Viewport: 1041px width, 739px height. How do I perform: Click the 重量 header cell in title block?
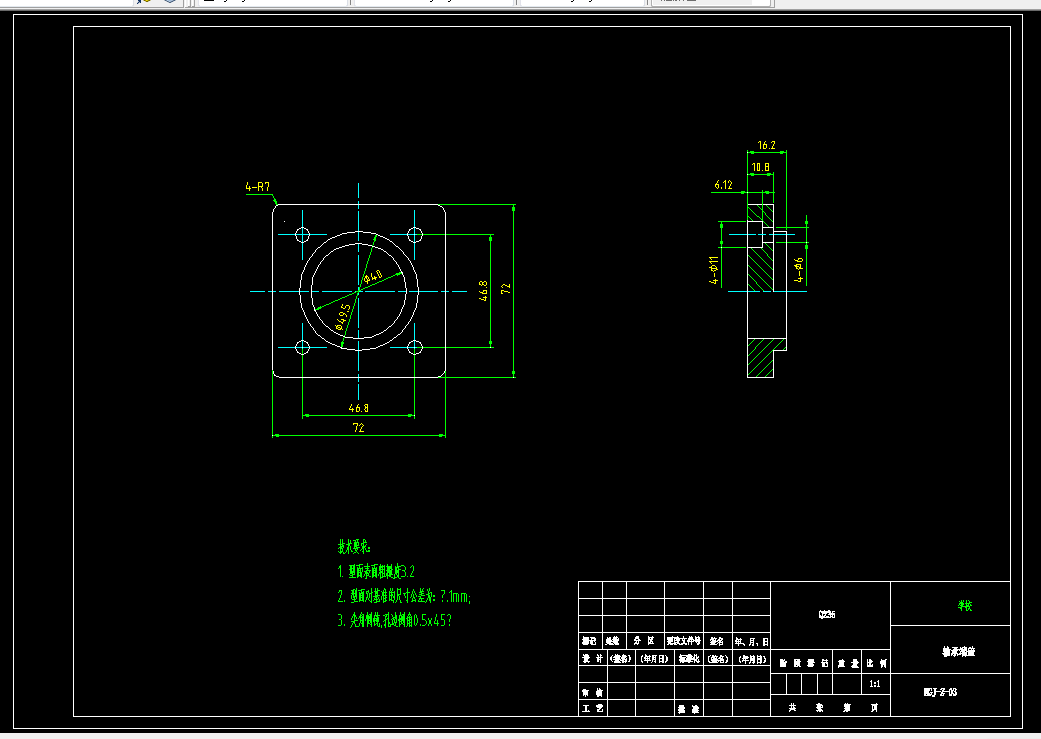(848, 663)
